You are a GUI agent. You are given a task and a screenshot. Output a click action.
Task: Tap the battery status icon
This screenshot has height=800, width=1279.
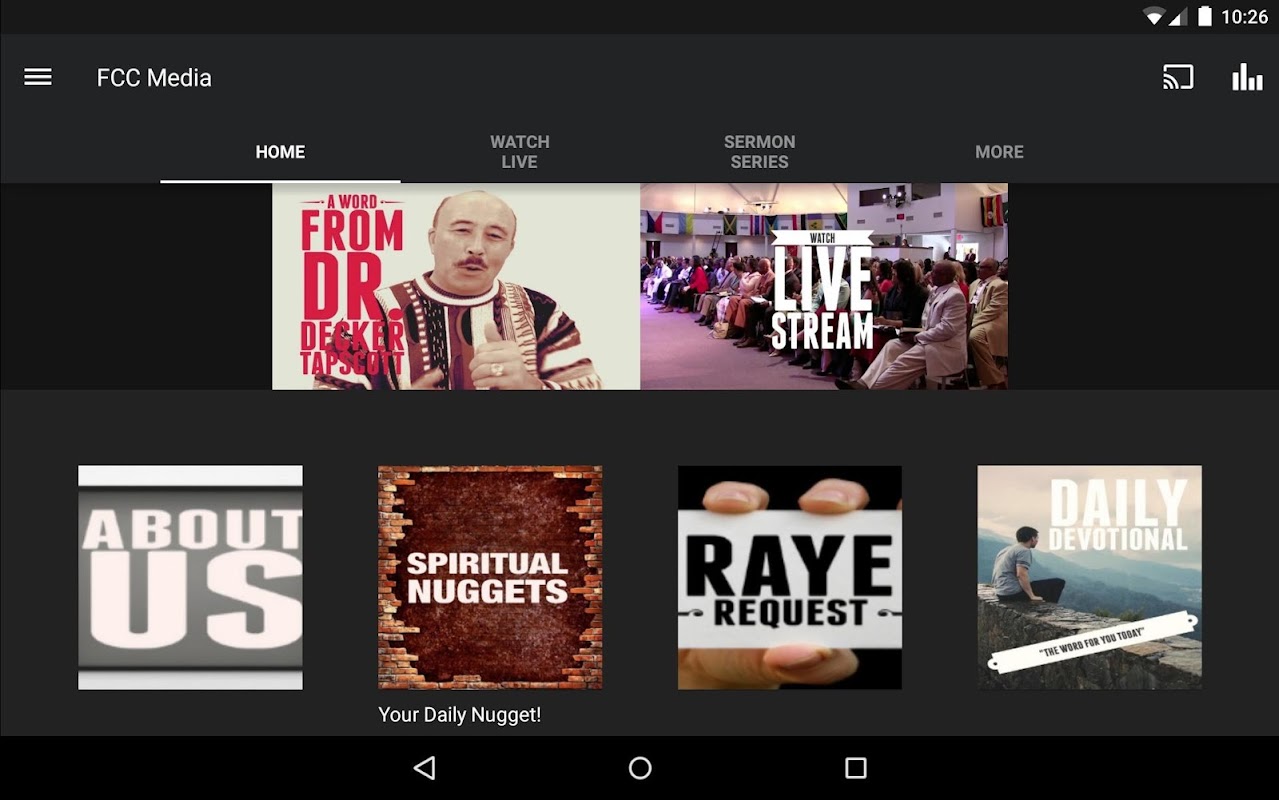click(x=1205, y=17)
